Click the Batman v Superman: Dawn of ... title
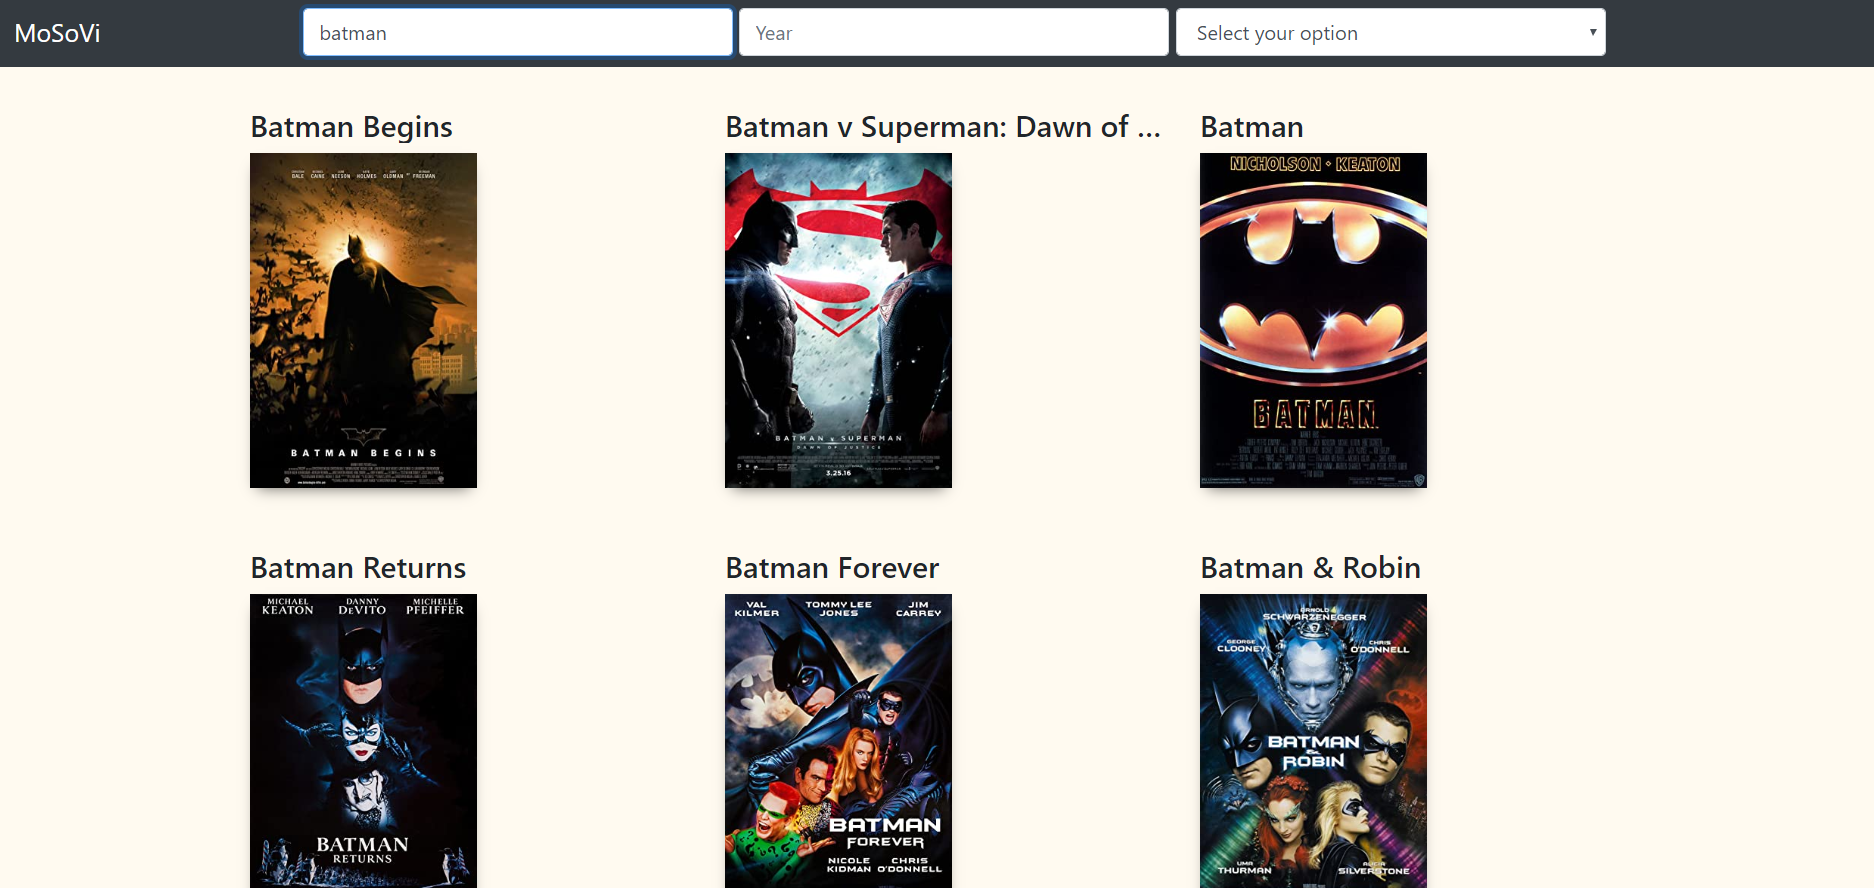The width and height of the screenshot is (1874, 888). click(x=943, y=127)
